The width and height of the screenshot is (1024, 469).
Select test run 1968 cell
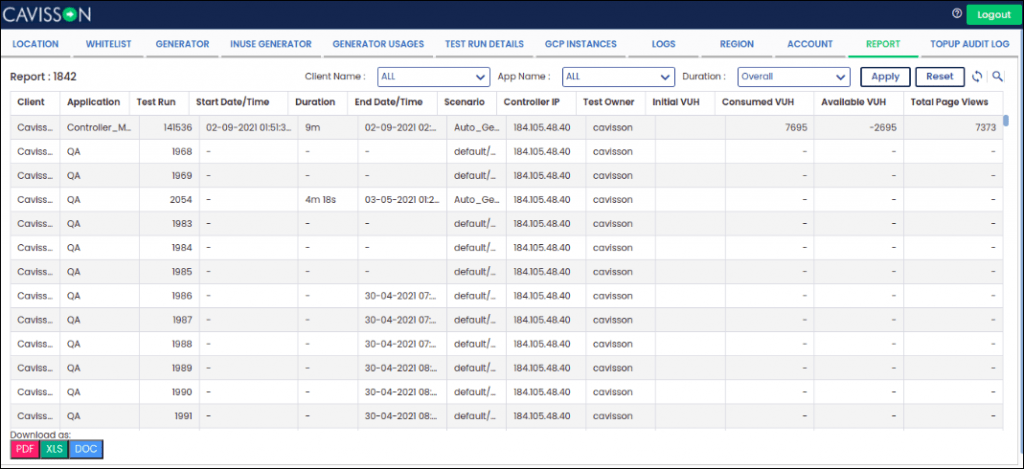170,152
